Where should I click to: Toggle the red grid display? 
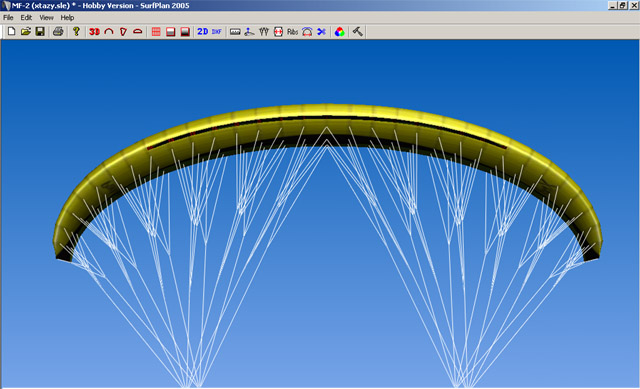click(156, 31)
